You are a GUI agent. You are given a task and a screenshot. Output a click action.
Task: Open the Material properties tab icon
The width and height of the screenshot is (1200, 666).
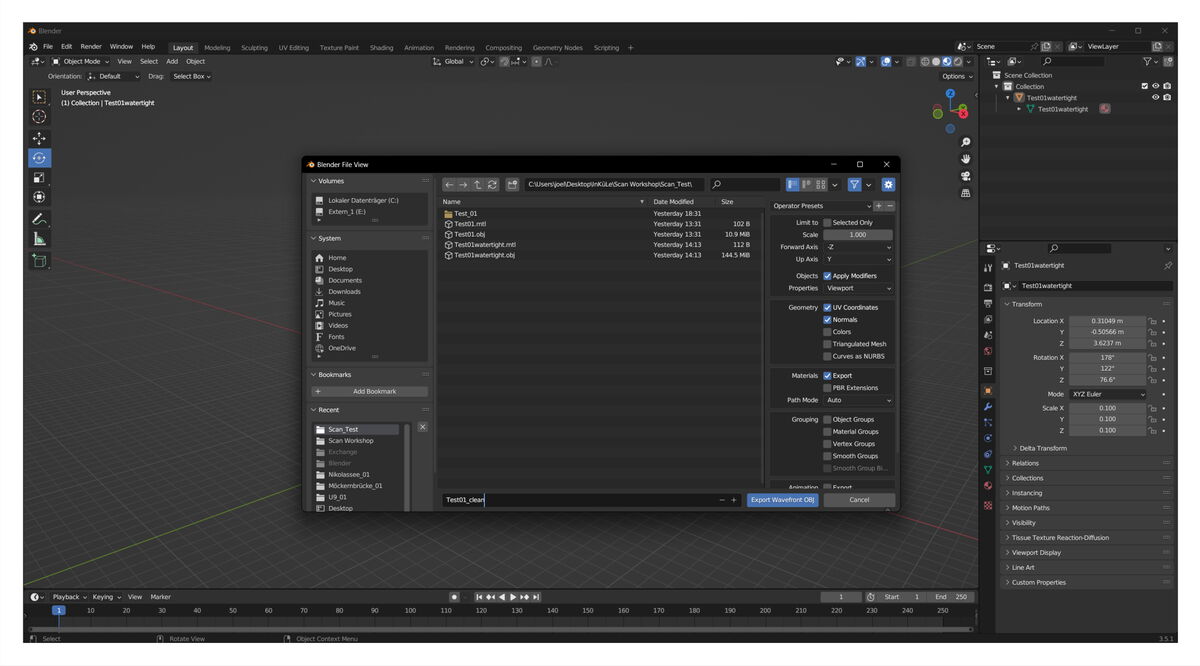coord(988,486)
